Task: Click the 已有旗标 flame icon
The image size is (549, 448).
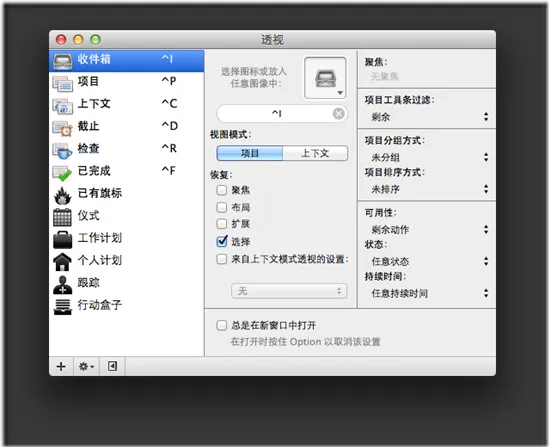Action: point(62,195)
